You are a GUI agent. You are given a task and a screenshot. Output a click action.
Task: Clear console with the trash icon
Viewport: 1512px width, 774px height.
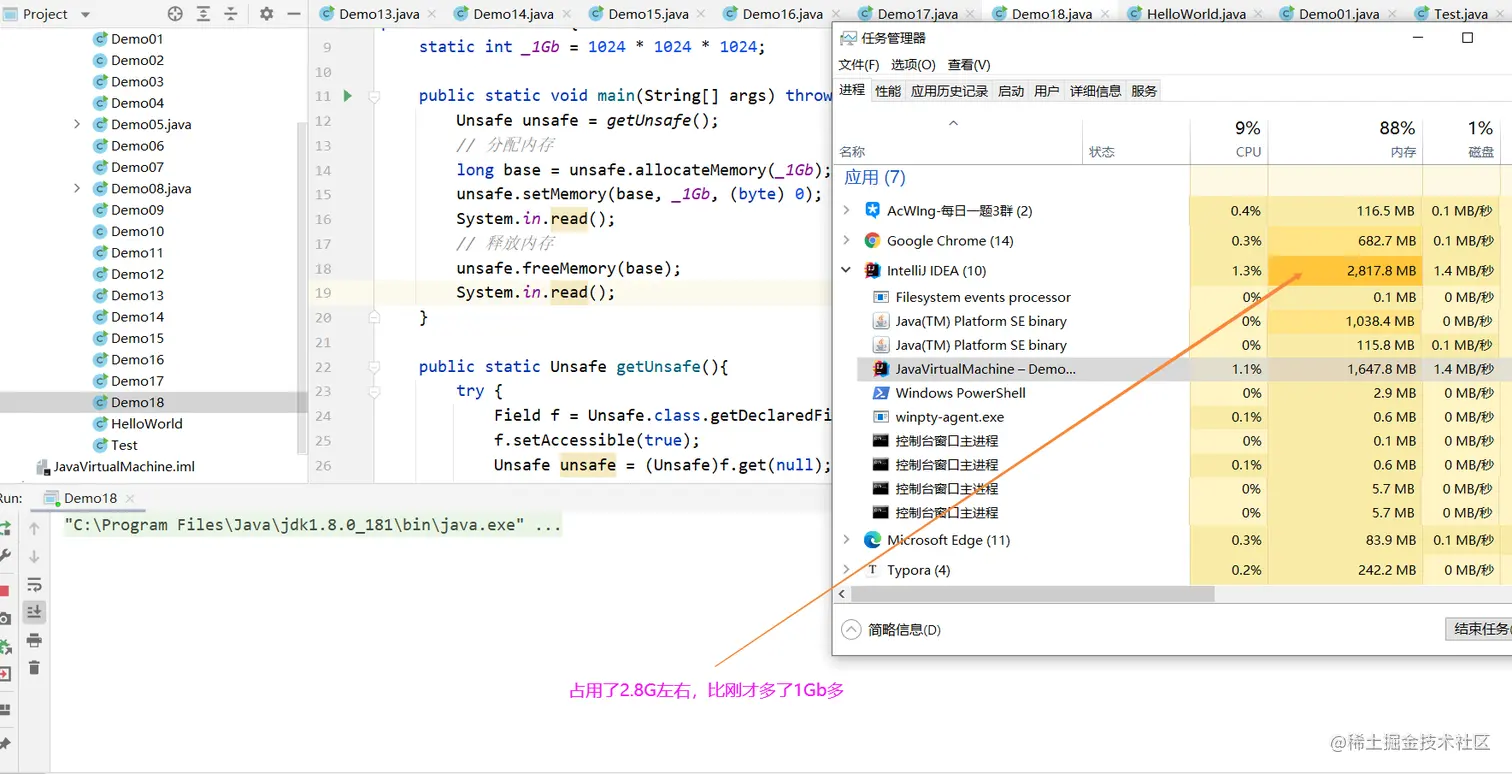(34, 667)
